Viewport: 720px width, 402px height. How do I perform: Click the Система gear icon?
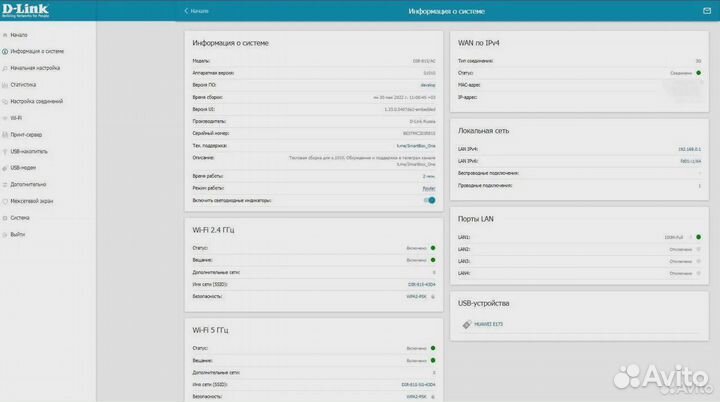(x=5, y=217)
